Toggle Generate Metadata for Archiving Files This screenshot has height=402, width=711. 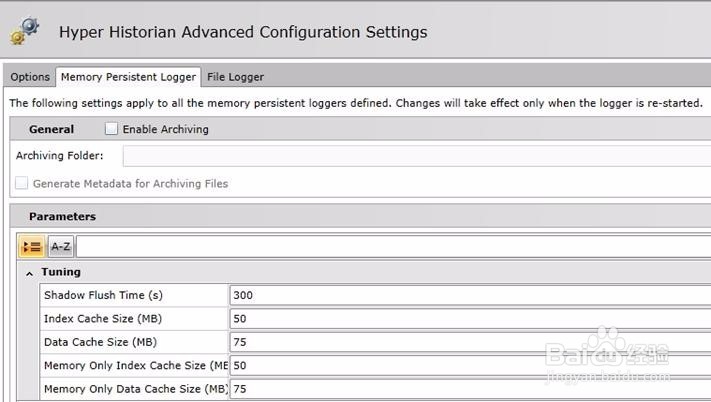coord(21,183)
